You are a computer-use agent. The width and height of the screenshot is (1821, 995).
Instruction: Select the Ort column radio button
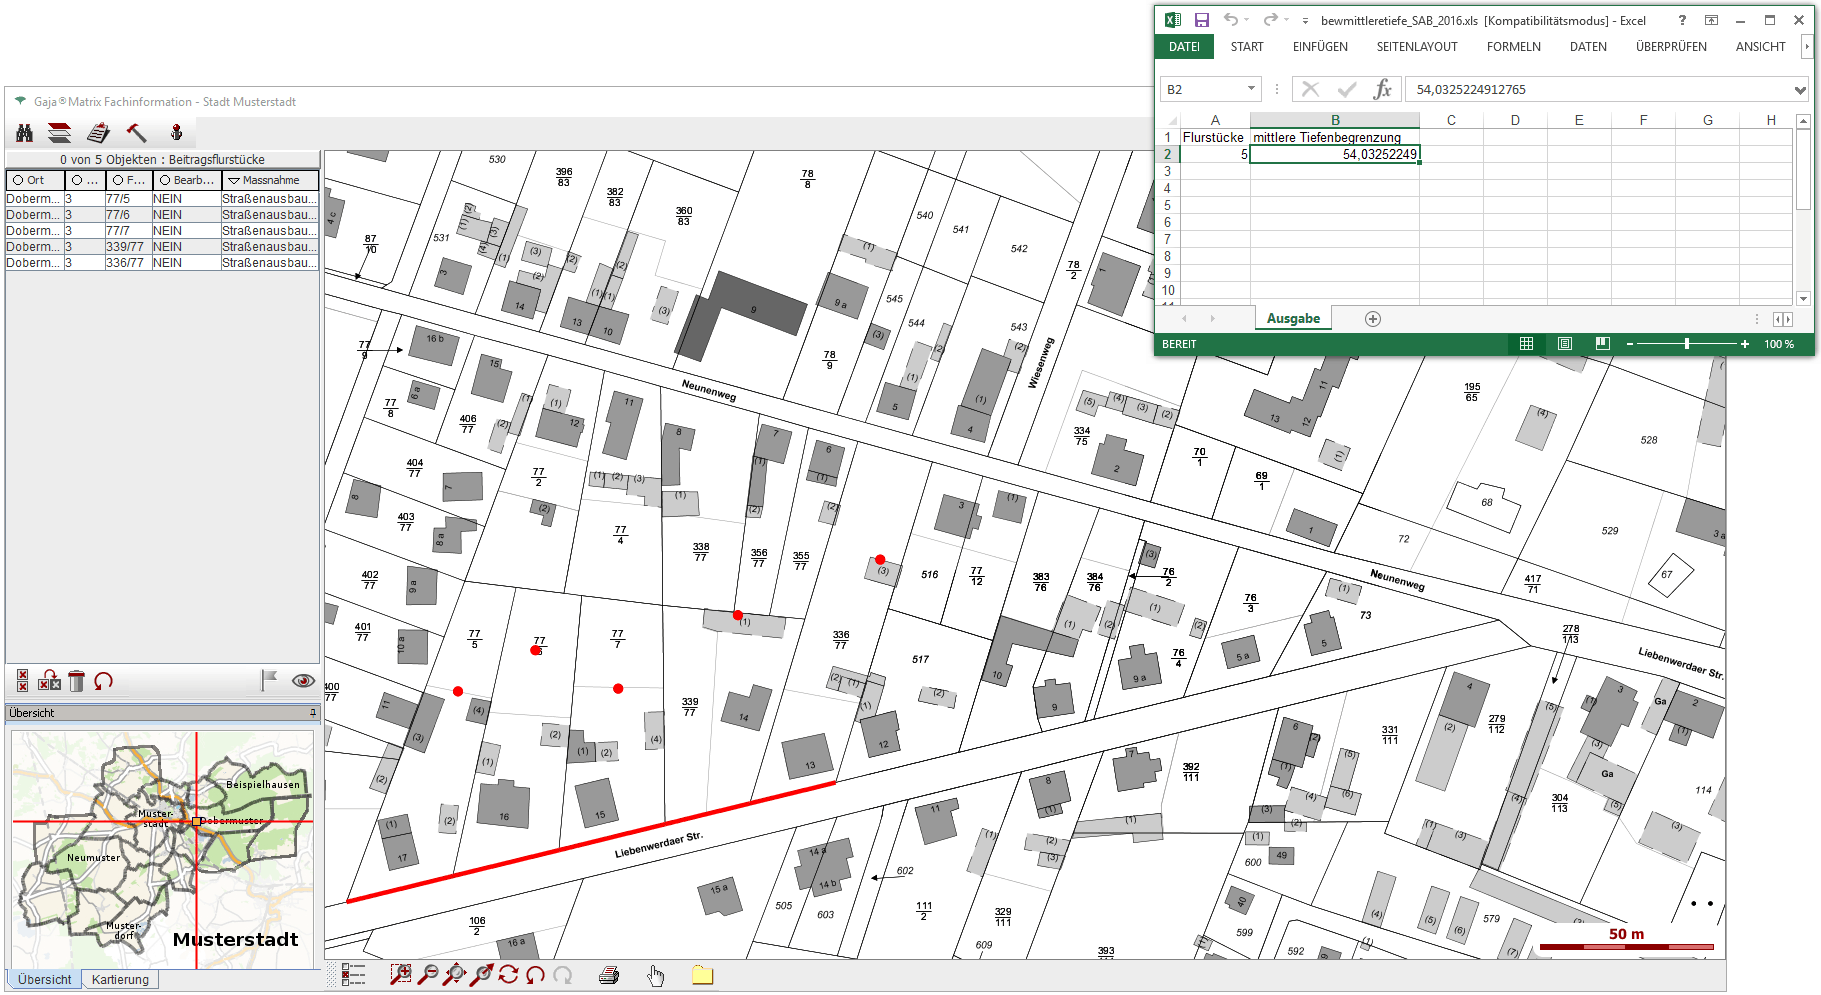18,181
